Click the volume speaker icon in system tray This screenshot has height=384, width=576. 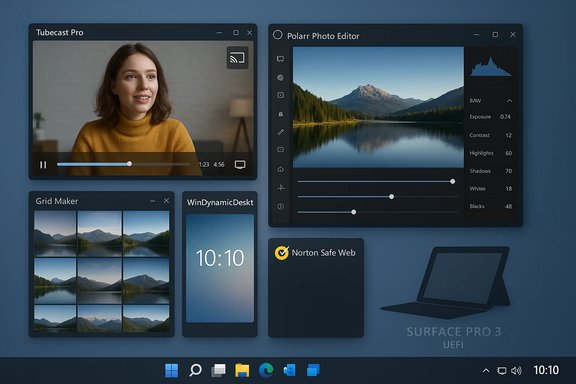coord(516,371)
